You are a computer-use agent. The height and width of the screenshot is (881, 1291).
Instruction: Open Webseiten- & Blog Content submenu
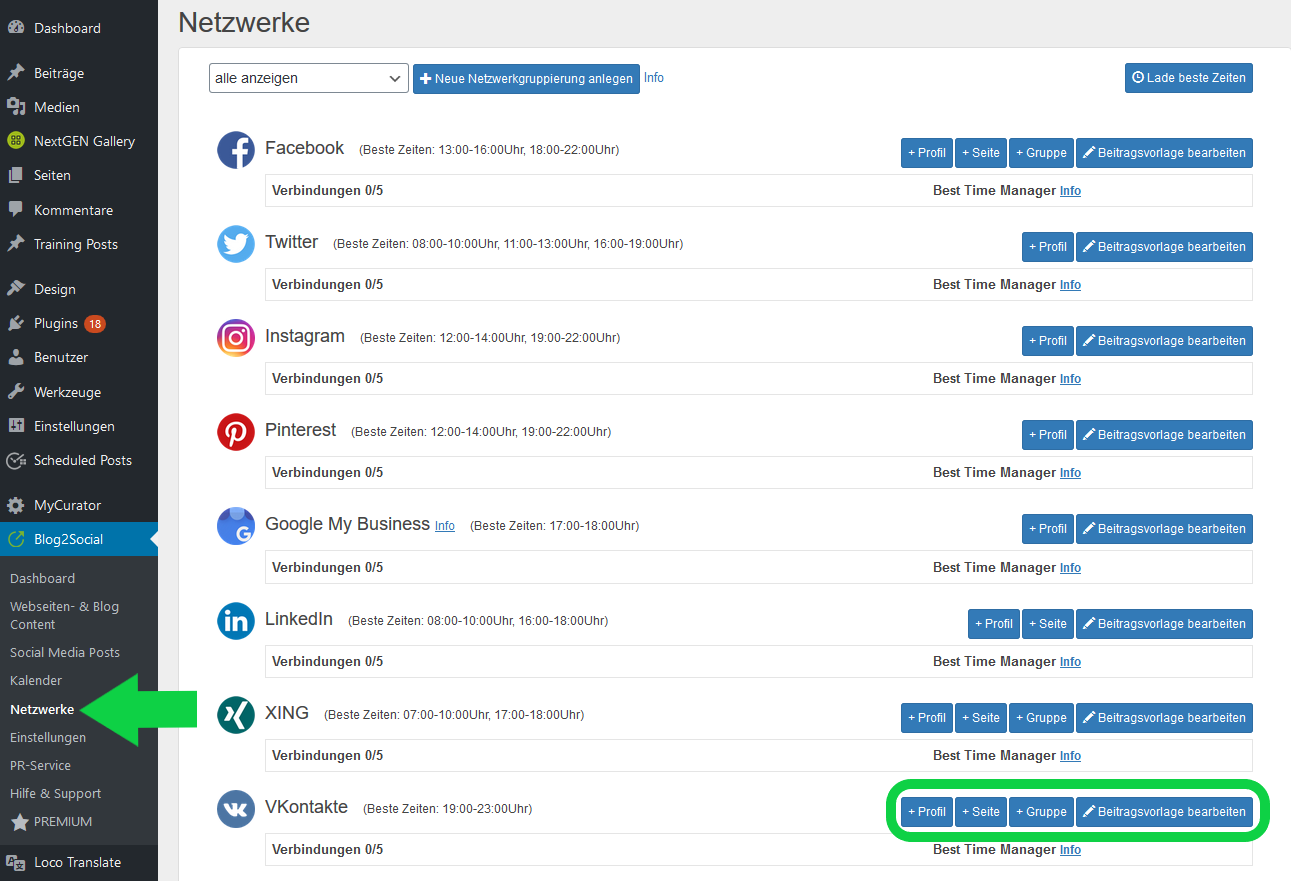64,615
